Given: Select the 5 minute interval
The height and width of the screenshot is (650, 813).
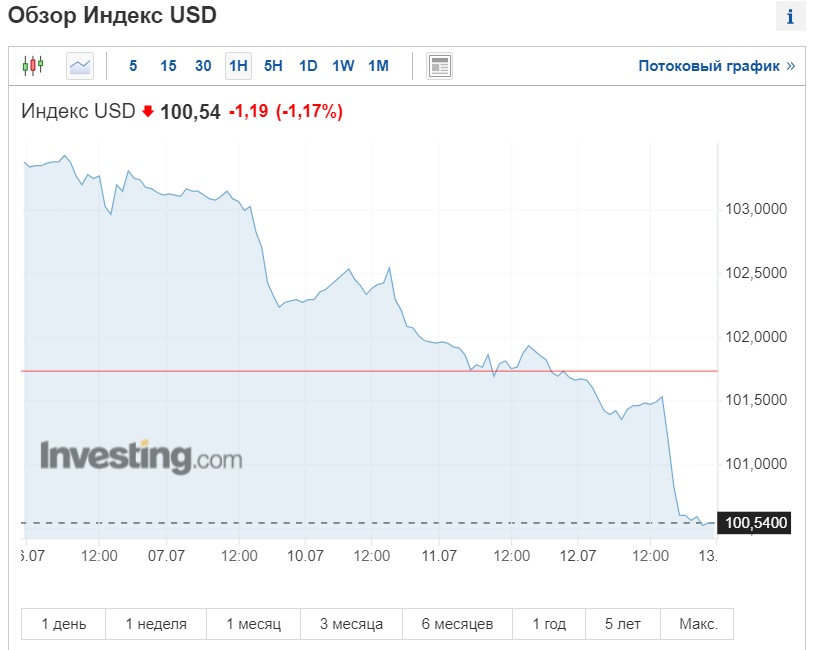Looking at the screenshot, I should tap(133, 66).
